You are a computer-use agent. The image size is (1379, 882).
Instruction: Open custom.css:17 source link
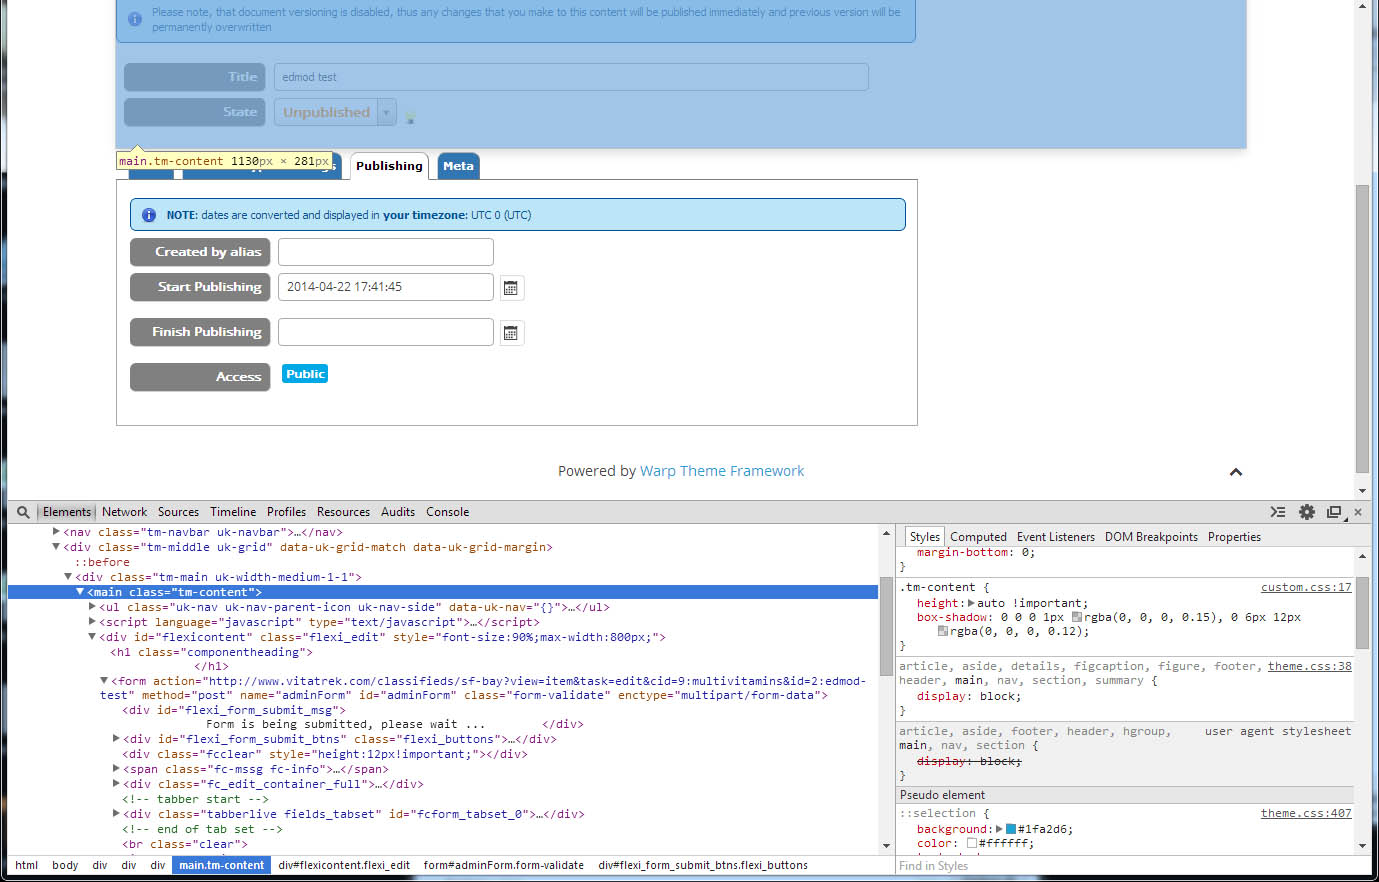pos(1306,587)
